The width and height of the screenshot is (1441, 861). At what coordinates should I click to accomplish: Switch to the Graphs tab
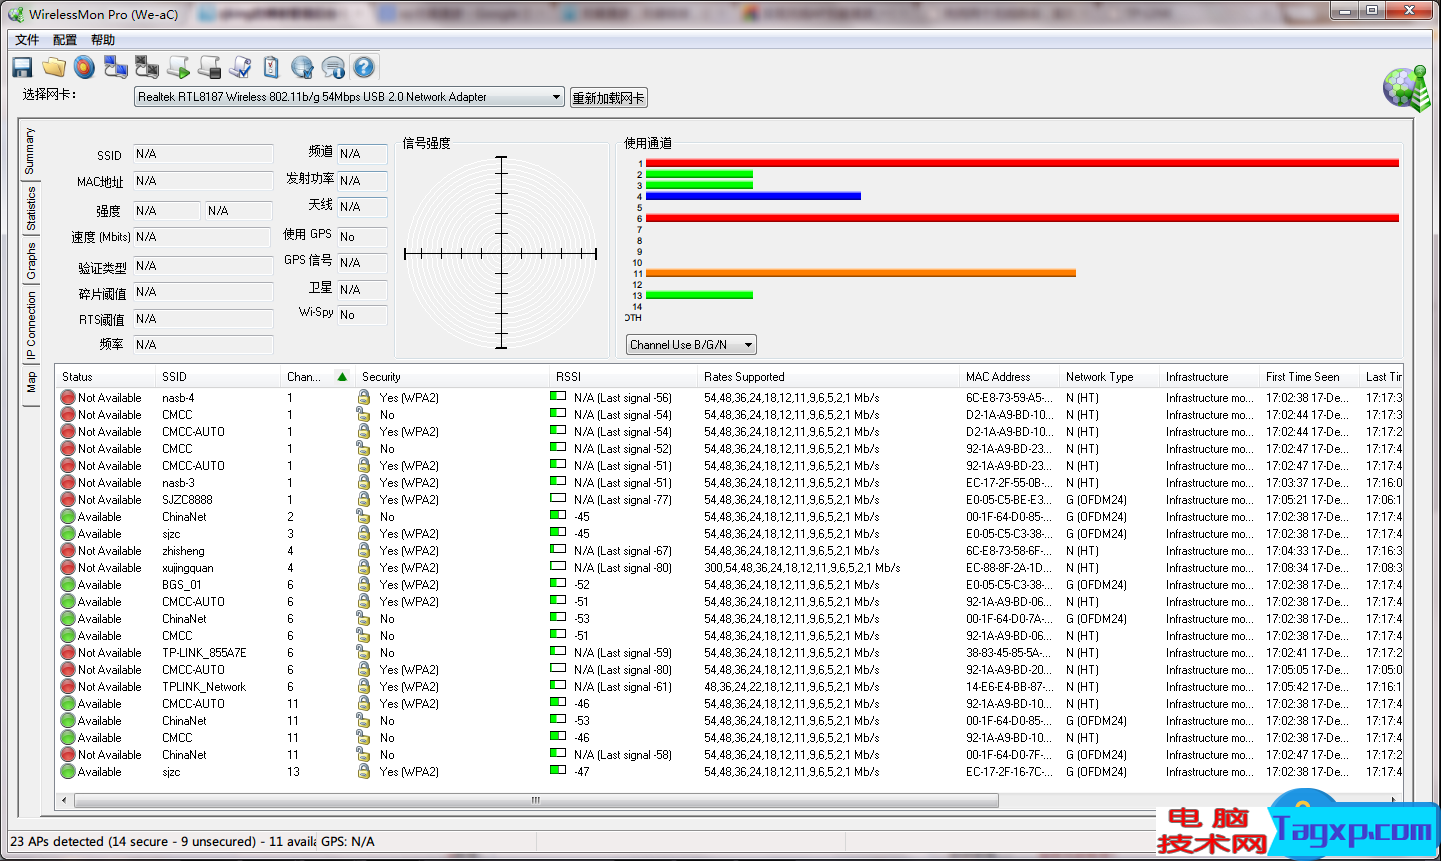(x=30, y=261)
